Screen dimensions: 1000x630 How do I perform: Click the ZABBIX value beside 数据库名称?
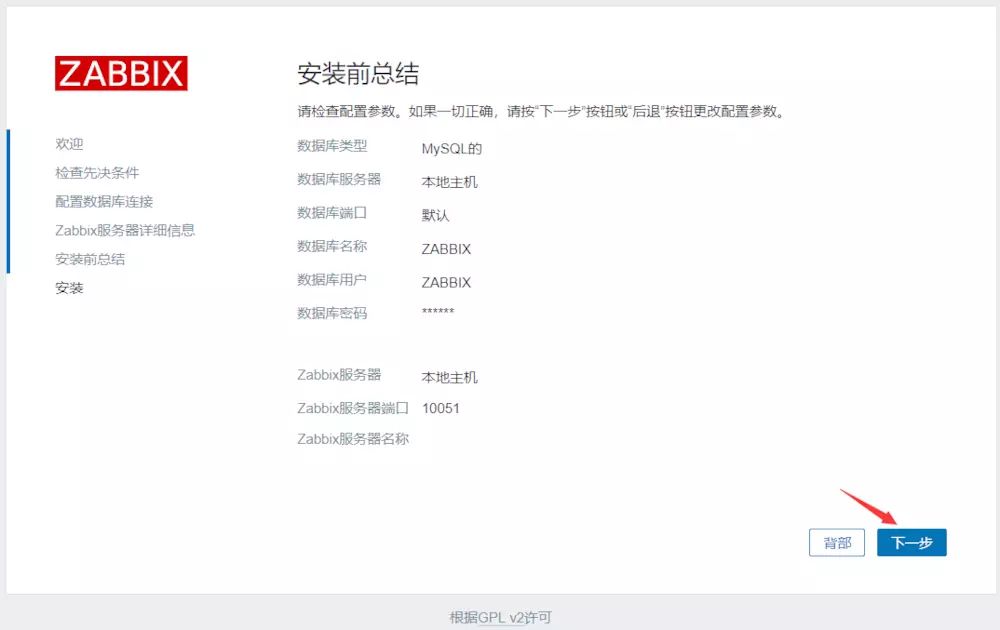446,249
